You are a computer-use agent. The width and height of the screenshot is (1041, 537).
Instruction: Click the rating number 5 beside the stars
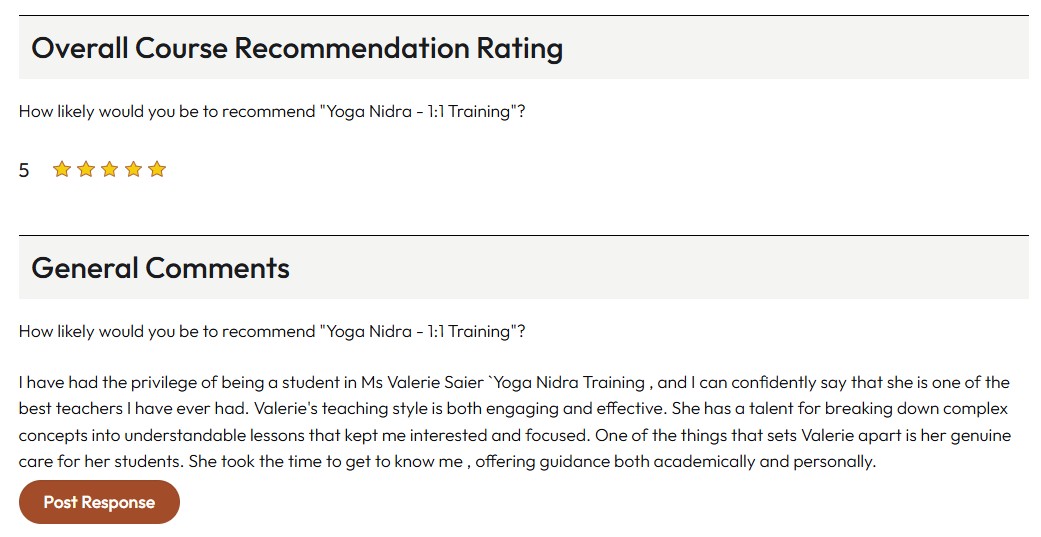(x=24, y=171)
